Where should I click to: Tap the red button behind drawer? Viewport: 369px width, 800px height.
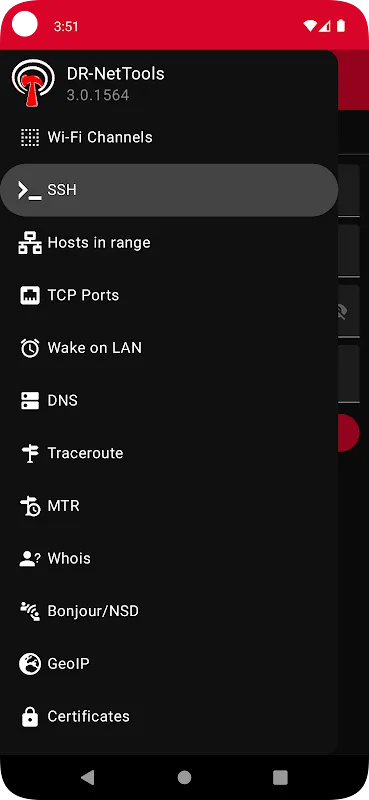pyautogui.click(x=349, y=433)
